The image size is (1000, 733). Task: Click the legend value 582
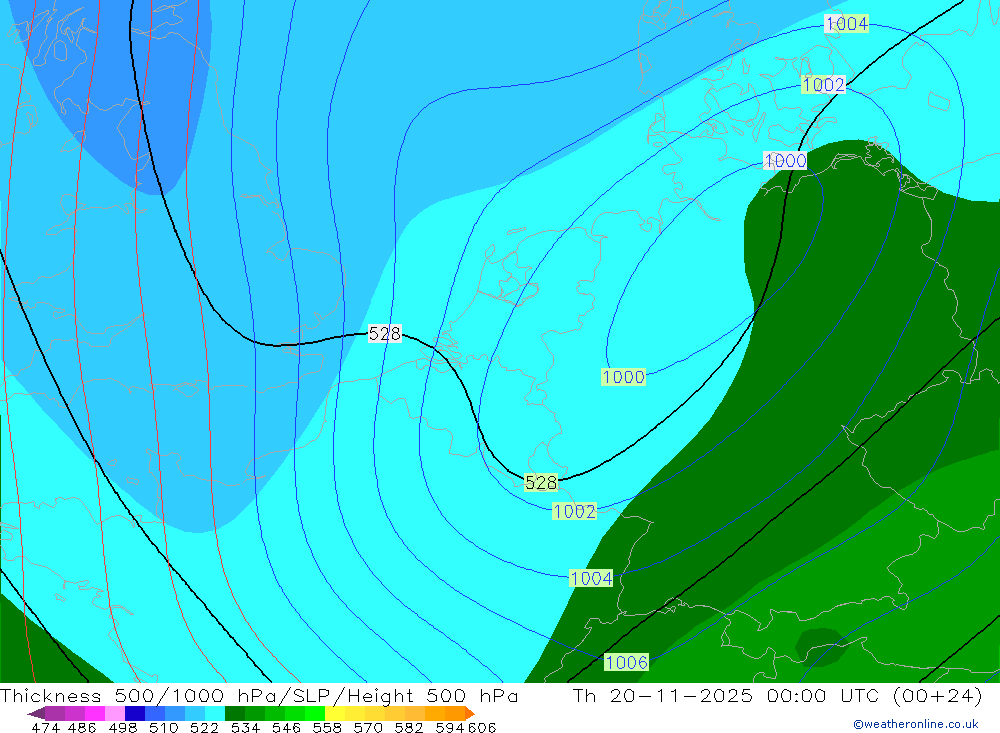408,727
